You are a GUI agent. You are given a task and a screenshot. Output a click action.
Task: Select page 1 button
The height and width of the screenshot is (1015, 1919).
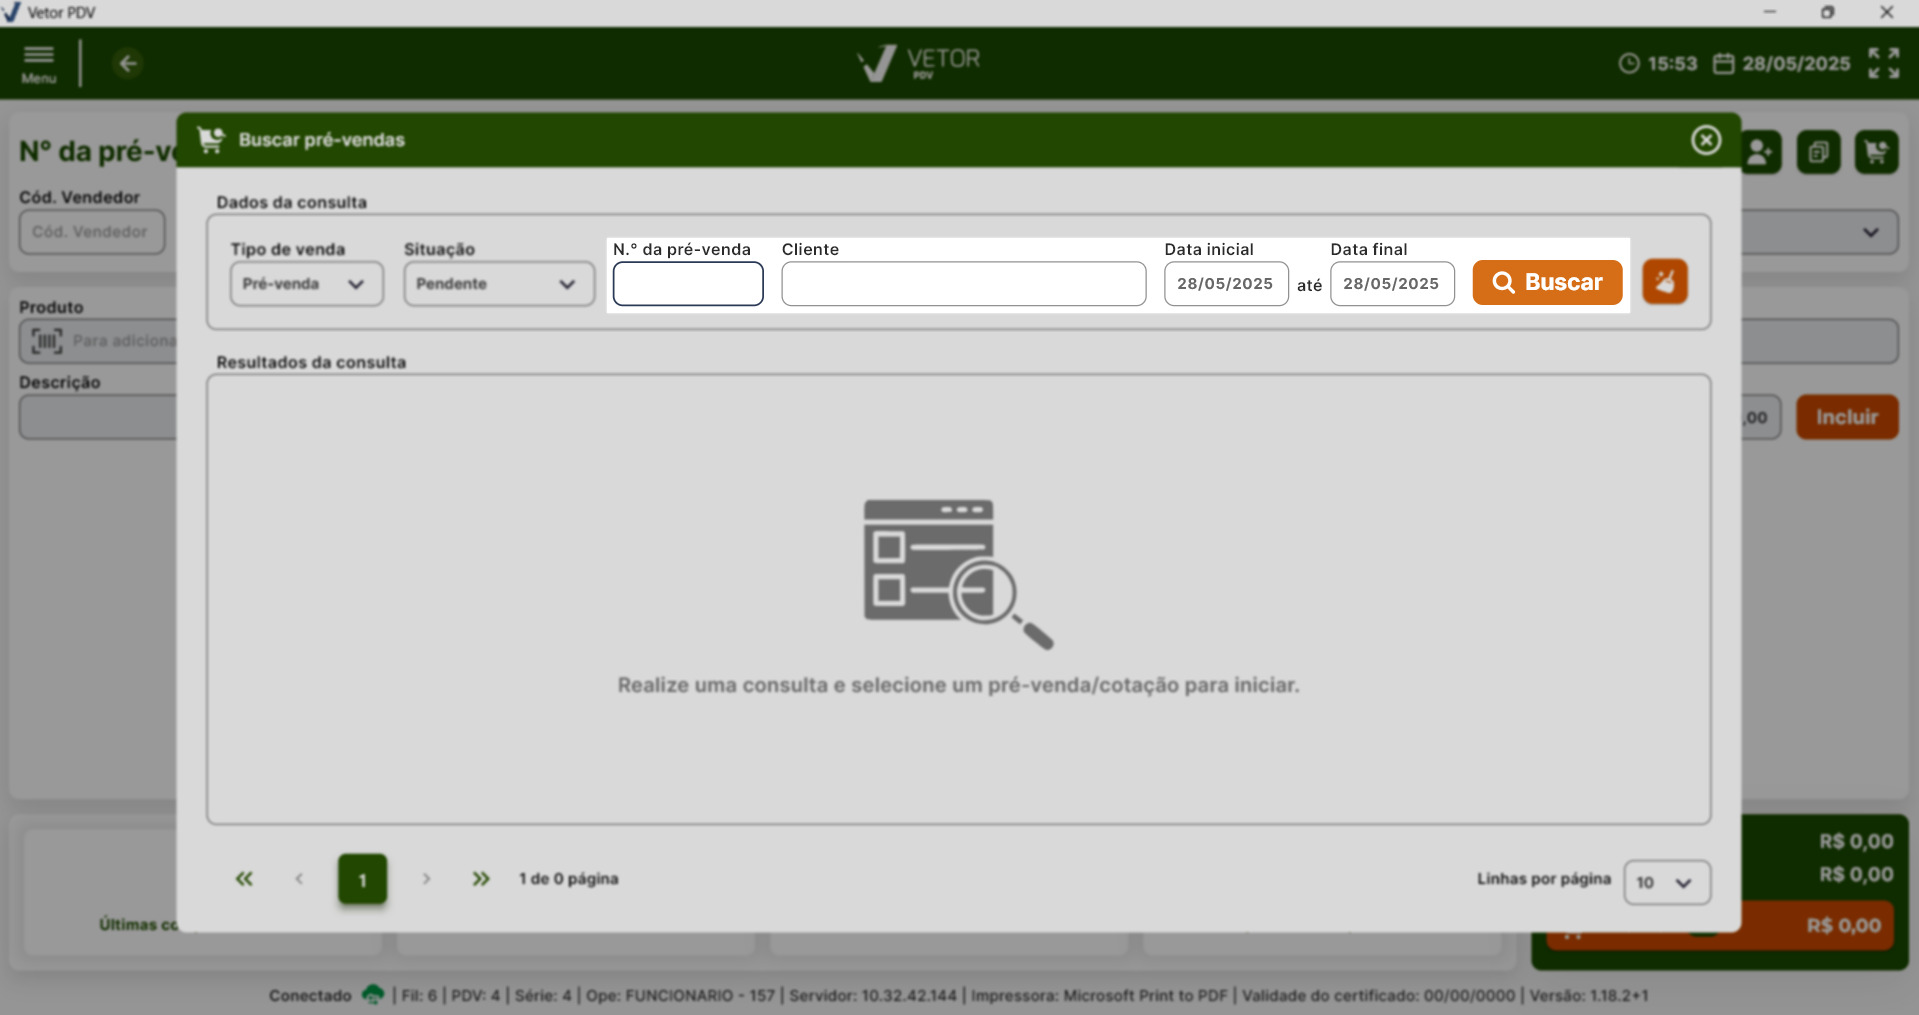[362, 879]
